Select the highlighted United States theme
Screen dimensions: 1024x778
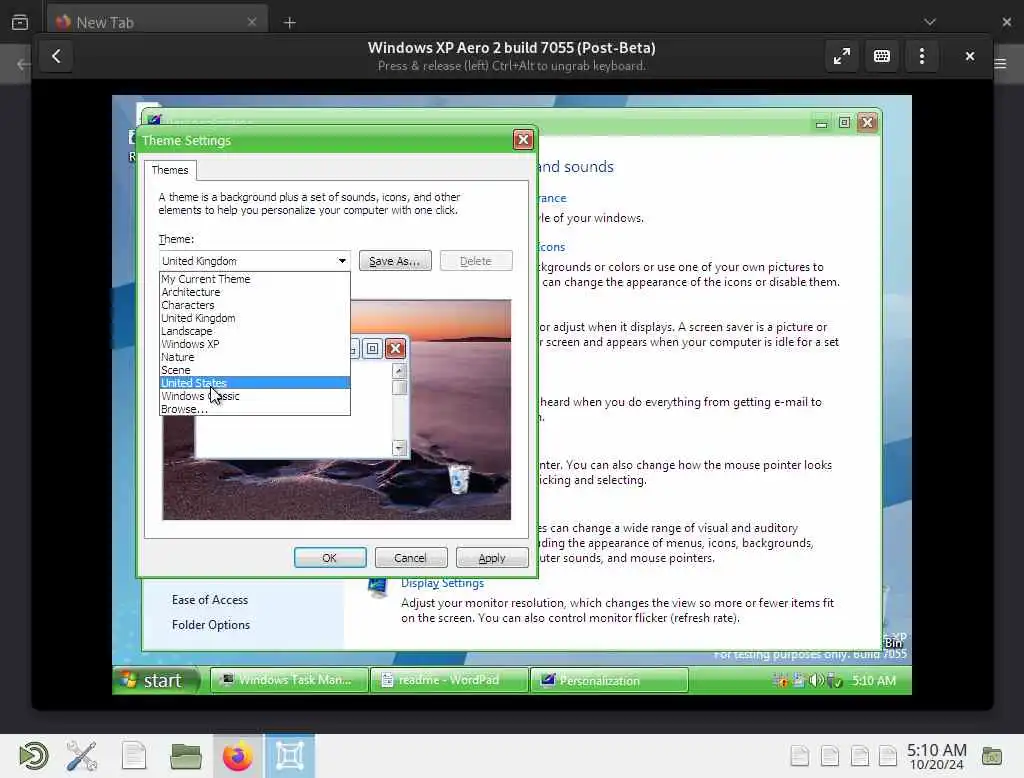click(x=255, y=383)
